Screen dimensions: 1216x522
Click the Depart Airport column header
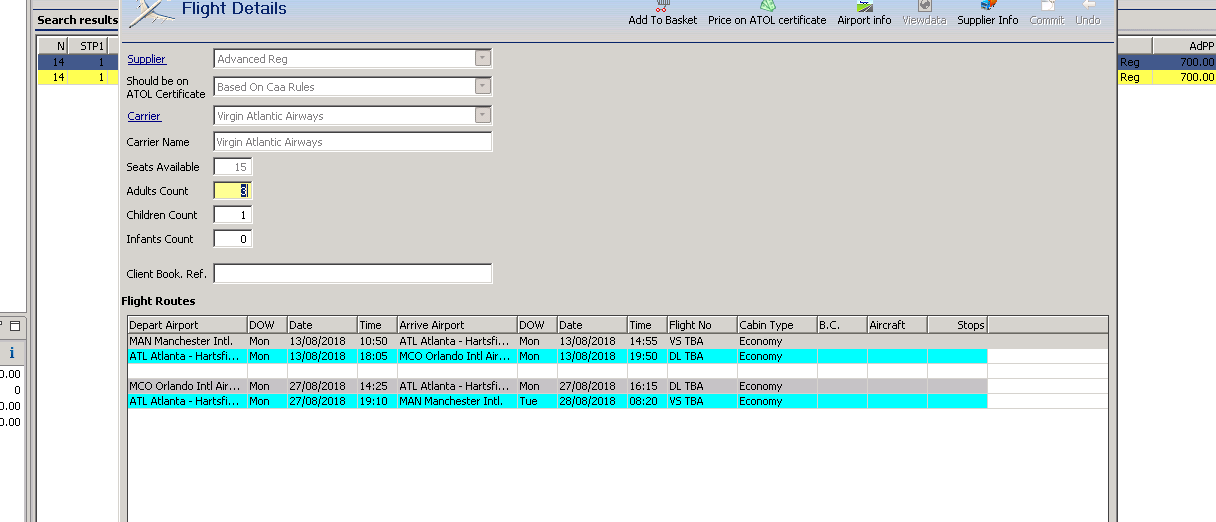(x=187, y=325)
